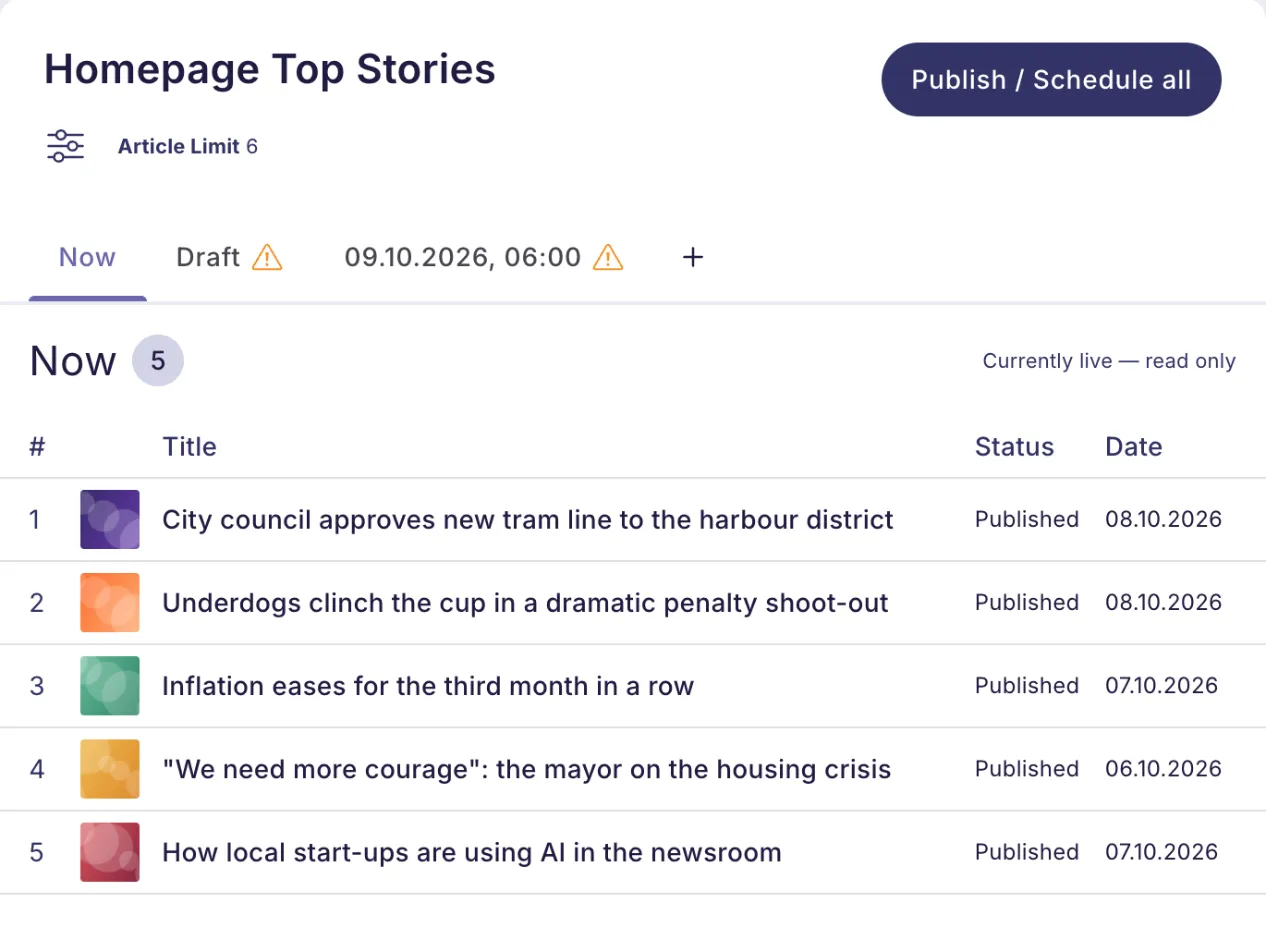Image resolution: width=1266 pixels, height=952 pixels.
Task: Click the Status column header
Action: [x=1014, y=446]
